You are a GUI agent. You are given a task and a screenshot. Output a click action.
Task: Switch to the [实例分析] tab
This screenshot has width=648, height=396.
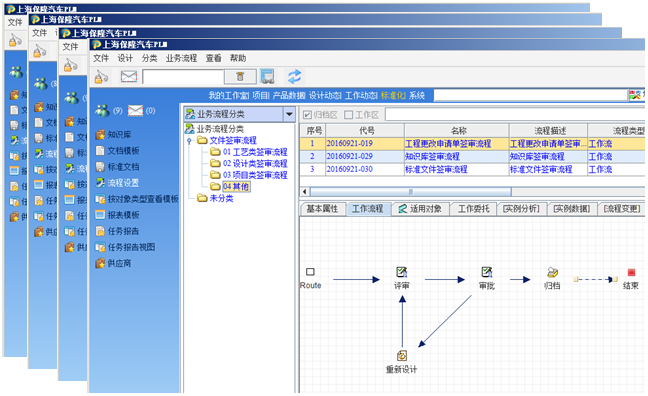522,209
